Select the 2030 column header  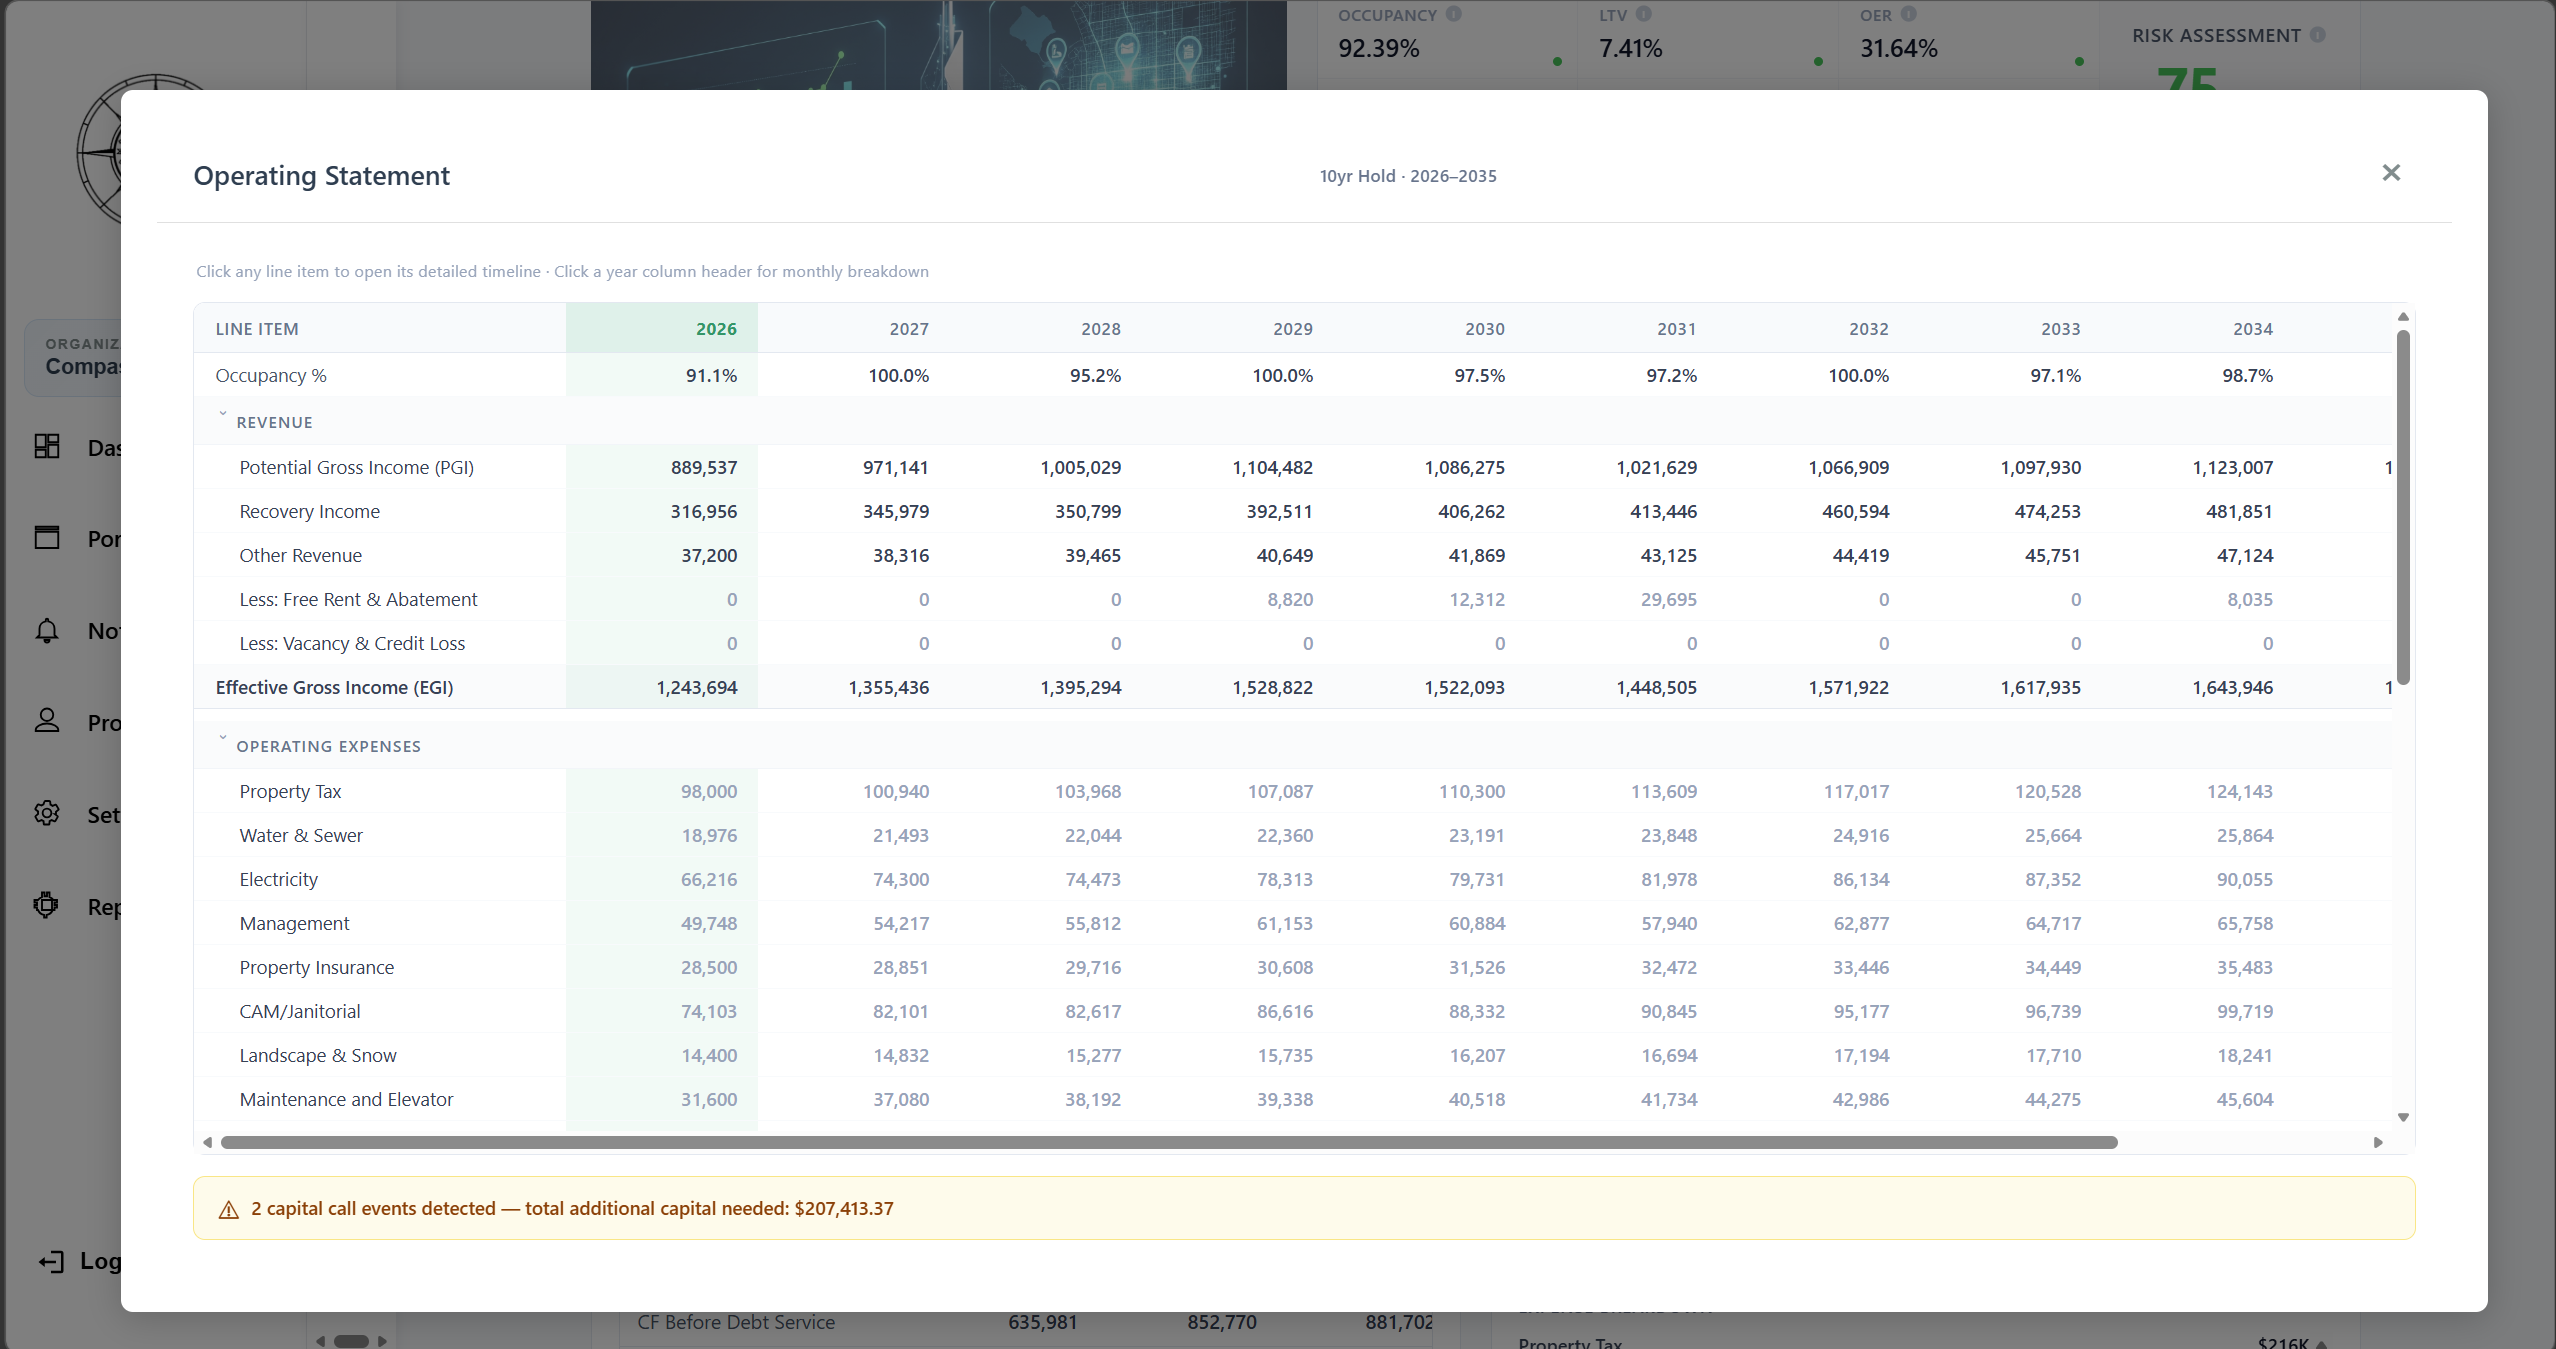pos(1482,328)
